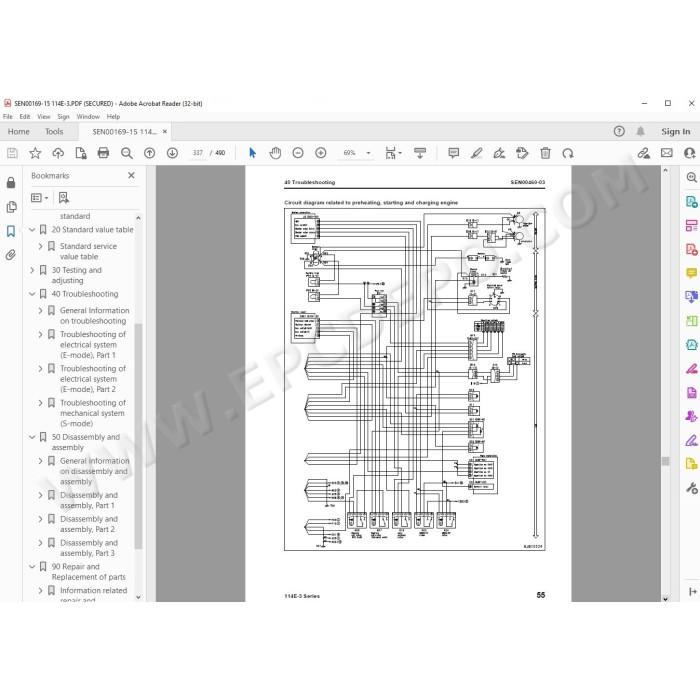700x700 pixels.
Task: Collapse the 20 Standard value table bookmark
Action: tap(32, 229)
